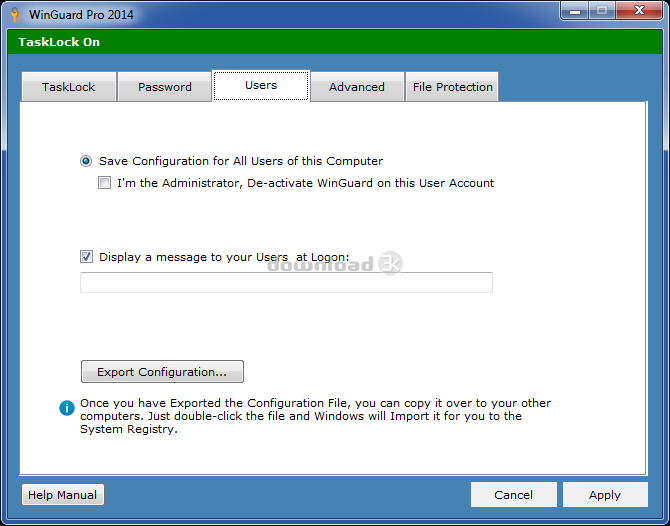Click the maximize button in title bar

pos(602,11)
